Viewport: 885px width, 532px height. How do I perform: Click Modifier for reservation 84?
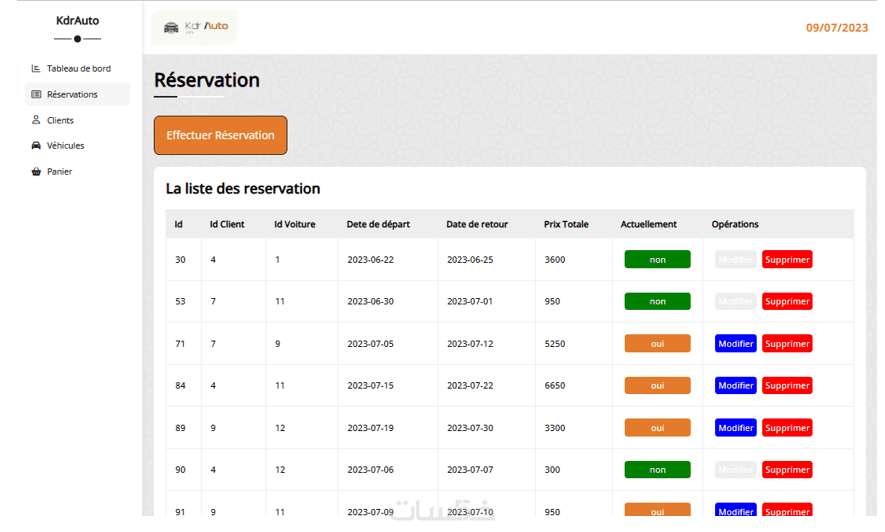[736, 386]
